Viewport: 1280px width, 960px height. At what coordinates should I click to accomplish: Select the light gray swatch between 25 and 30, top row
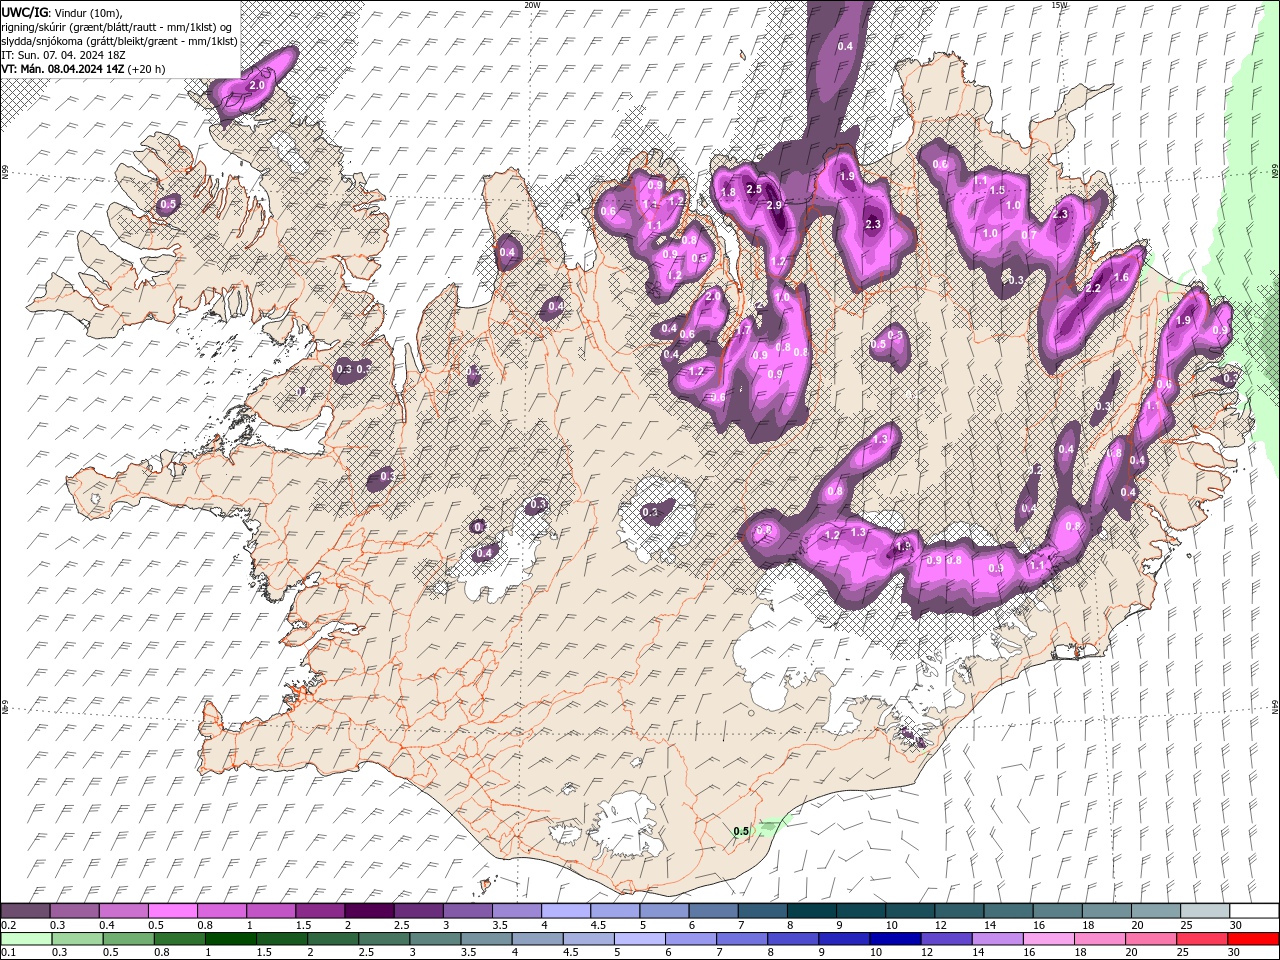pyautogui.click(x=1205, y=911)
